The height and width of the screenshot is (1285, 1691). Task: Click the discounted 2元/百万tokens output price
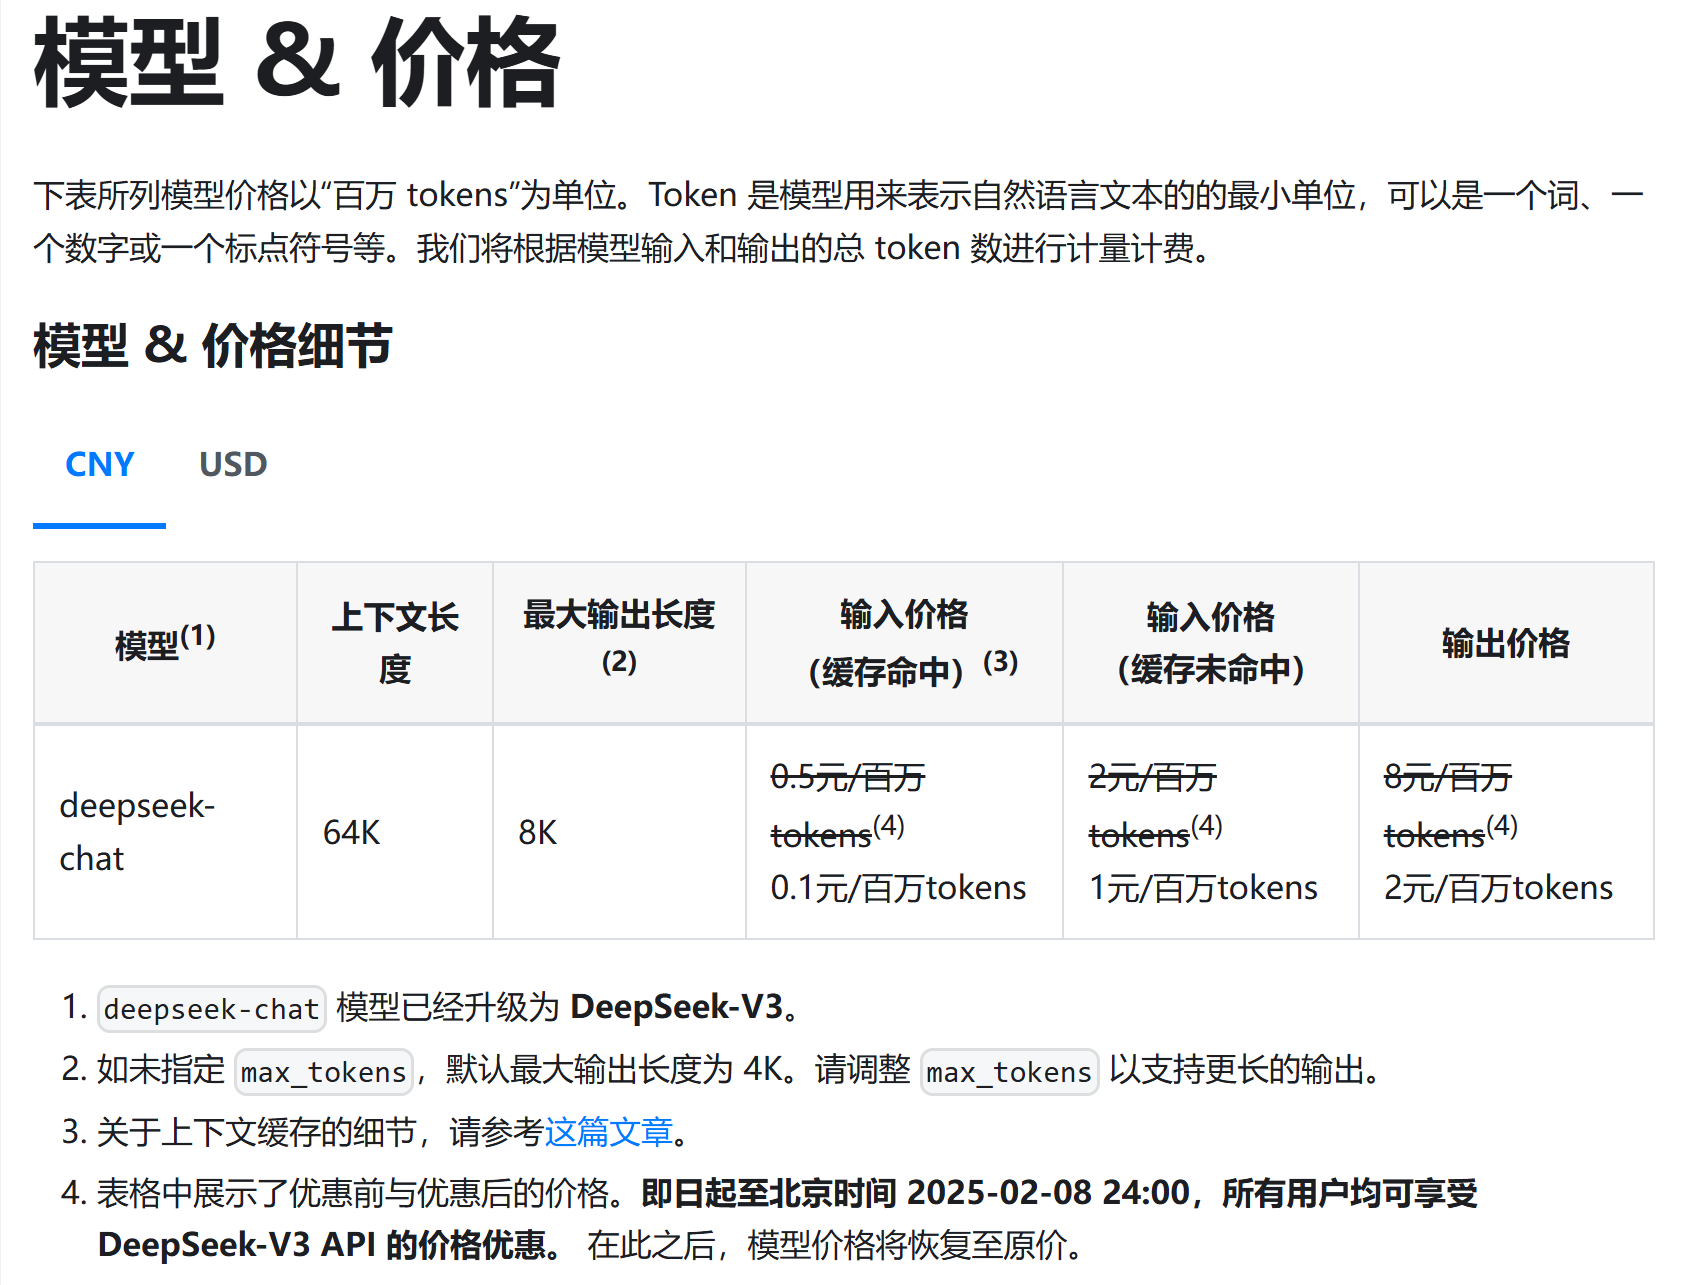pos(1498,887)
